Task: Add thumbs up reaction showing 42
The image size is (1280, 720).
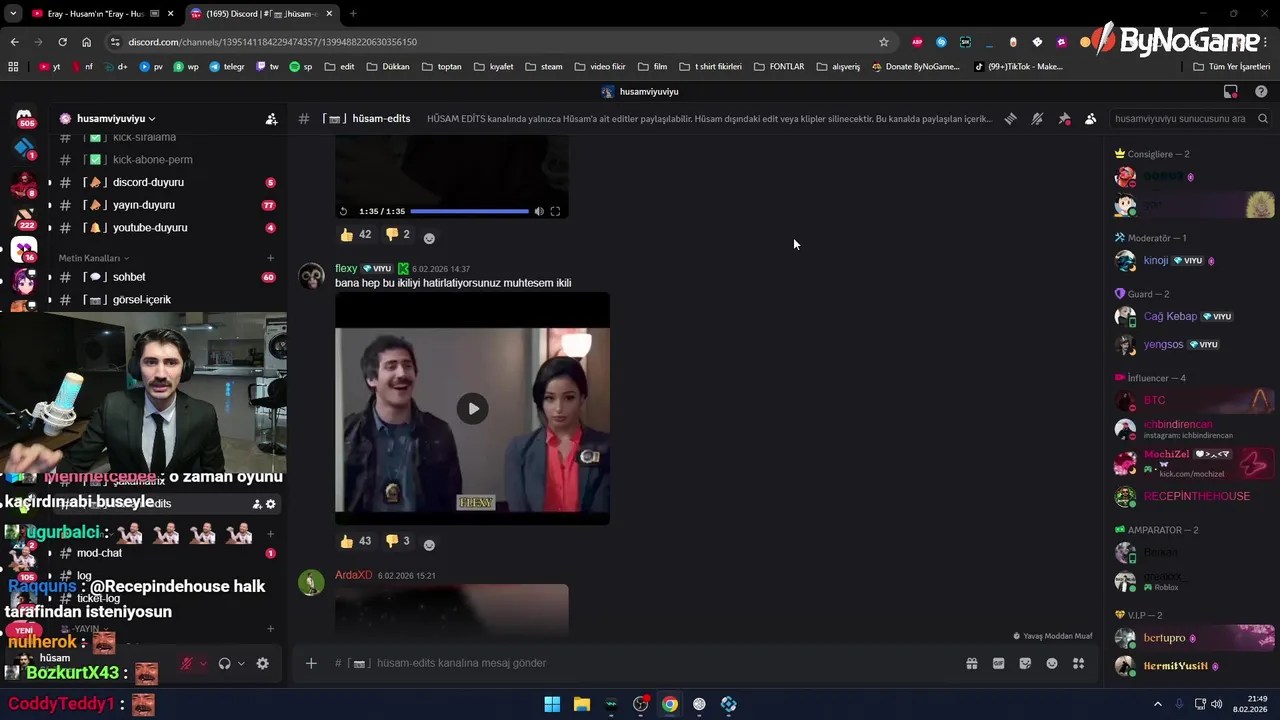Action: pyautogui.click(x=355, y=235)
